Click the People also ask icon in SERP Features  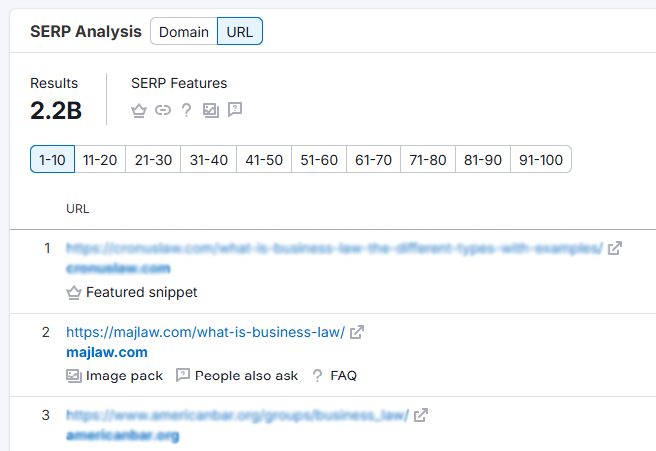click(x=235, y=110)
